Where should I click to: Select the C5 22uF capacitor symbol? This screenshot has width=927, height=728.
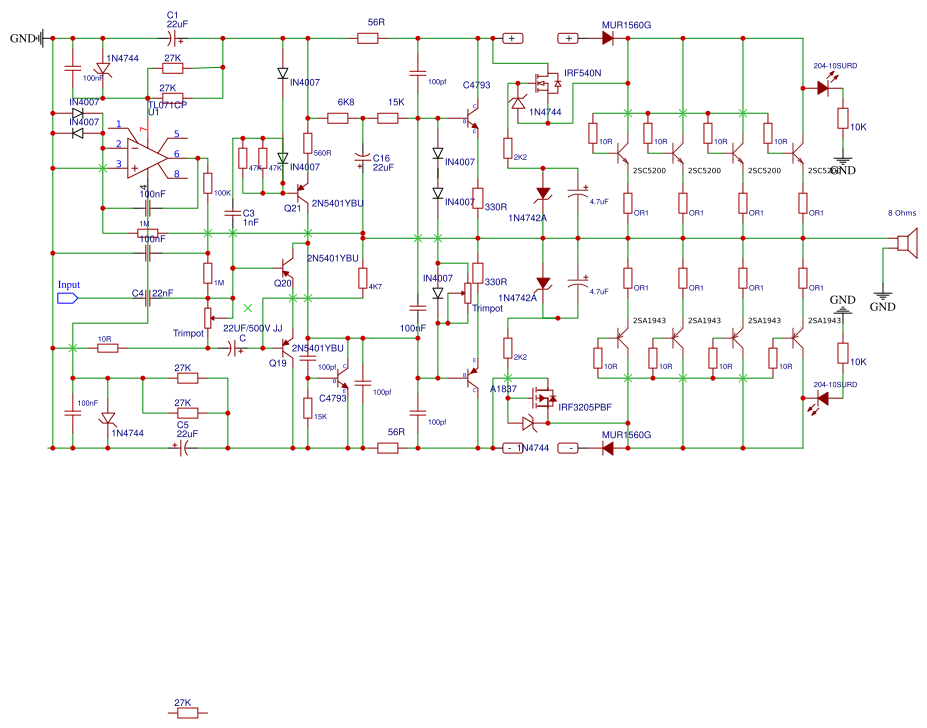point(181,448)
